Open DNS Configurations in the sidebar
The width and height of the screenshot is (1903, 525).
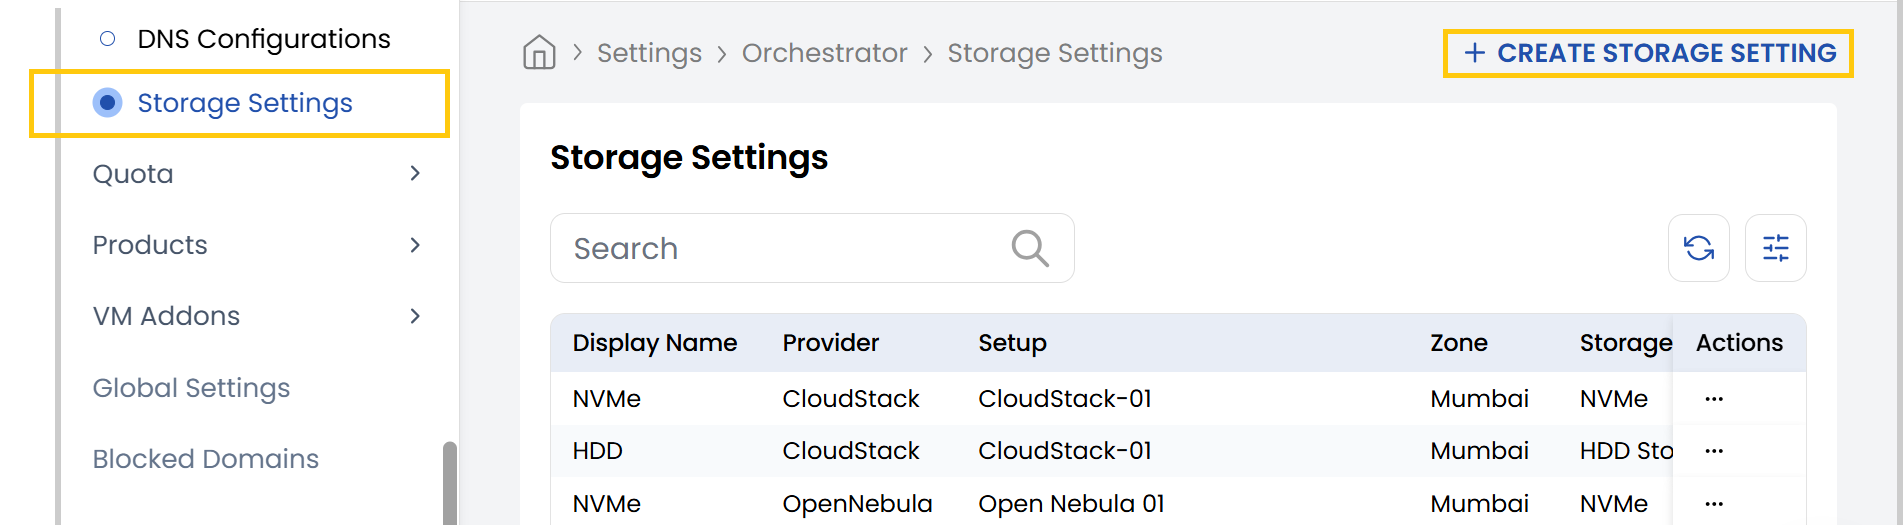click(264, 39)
